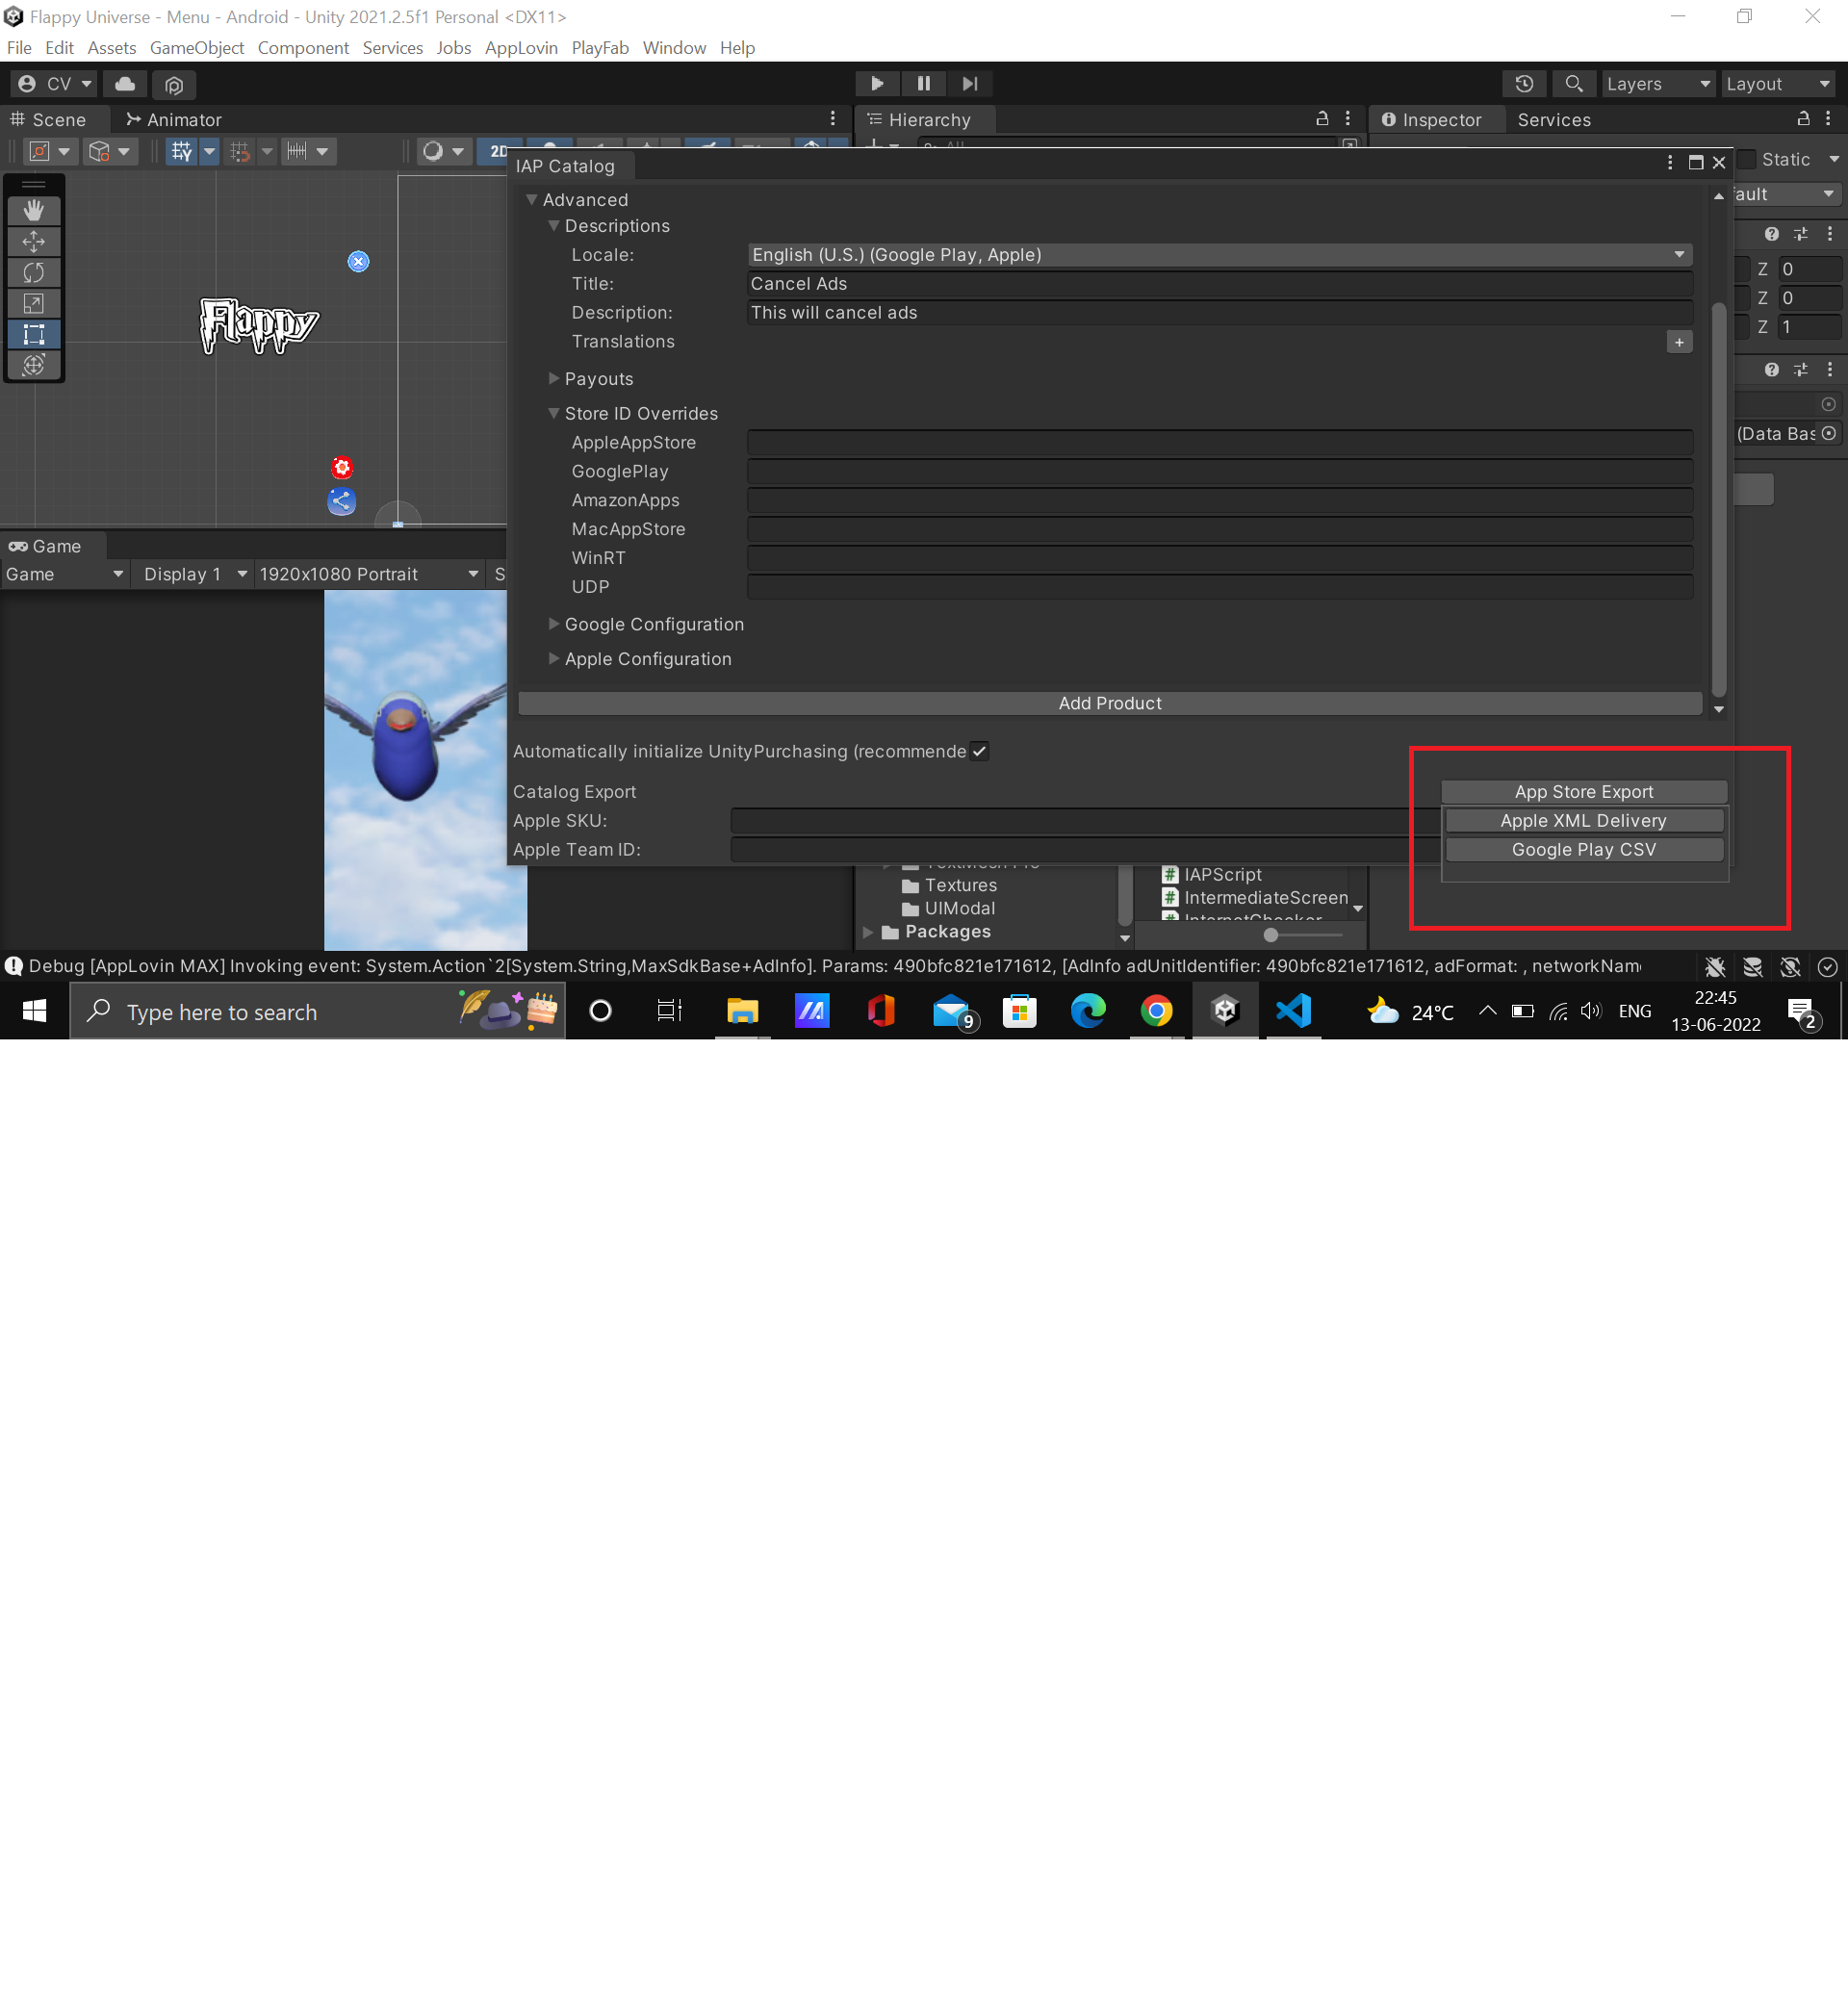This screenshot has height=1998, width=1848.
Task: Click the AppleAppStore store ID field
Action: tap(1219, 443)
